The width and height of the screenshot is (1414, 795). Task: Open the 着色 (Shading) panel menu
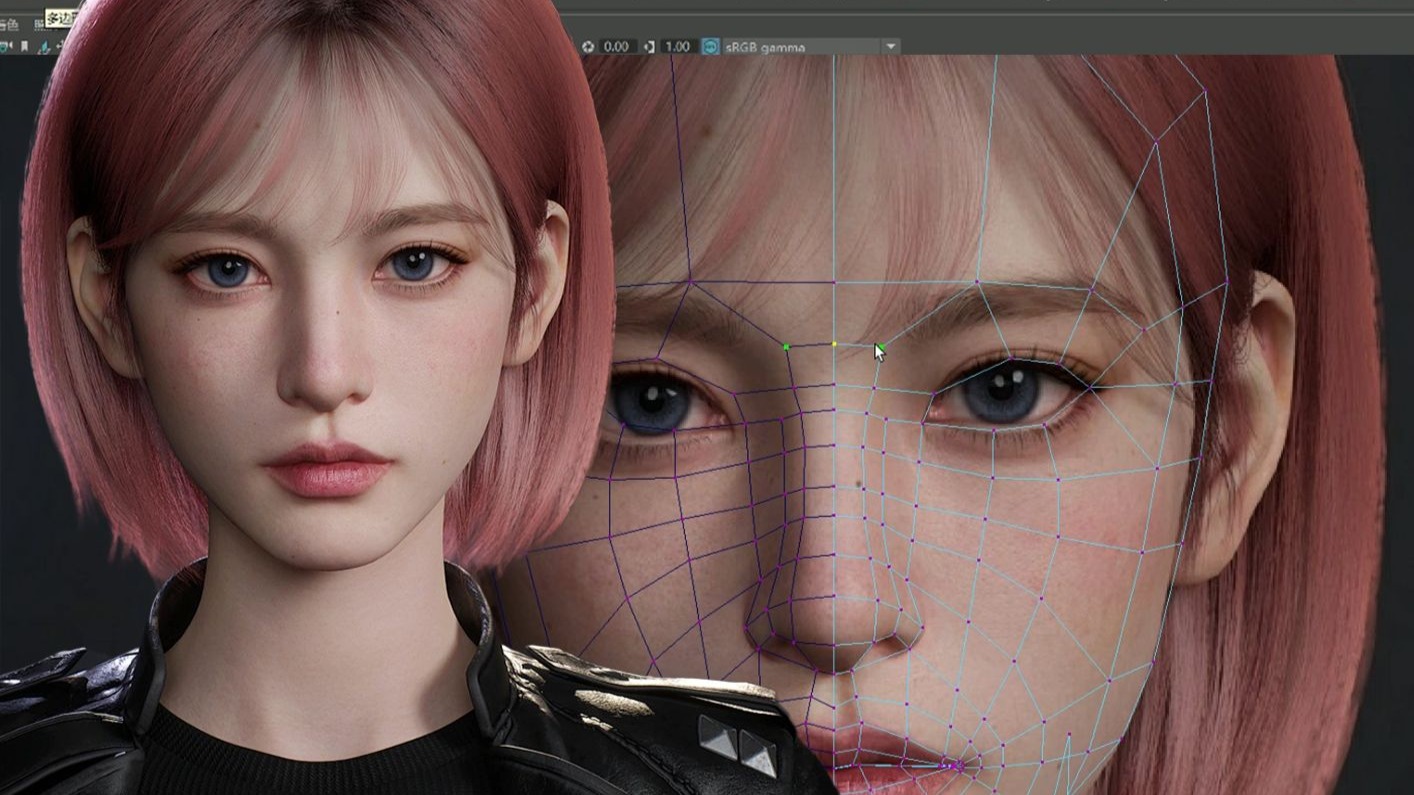click(x=8, y=24)
